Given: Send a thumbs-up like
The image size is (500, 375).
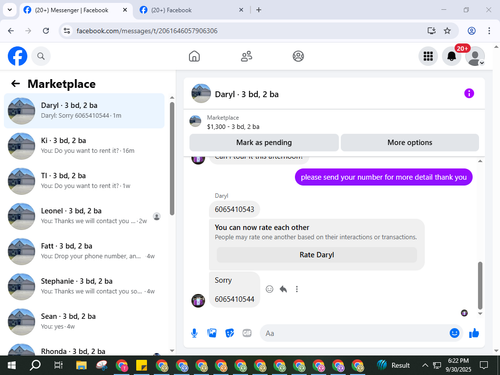Looking at the screenshot, I should click(474, 333).
